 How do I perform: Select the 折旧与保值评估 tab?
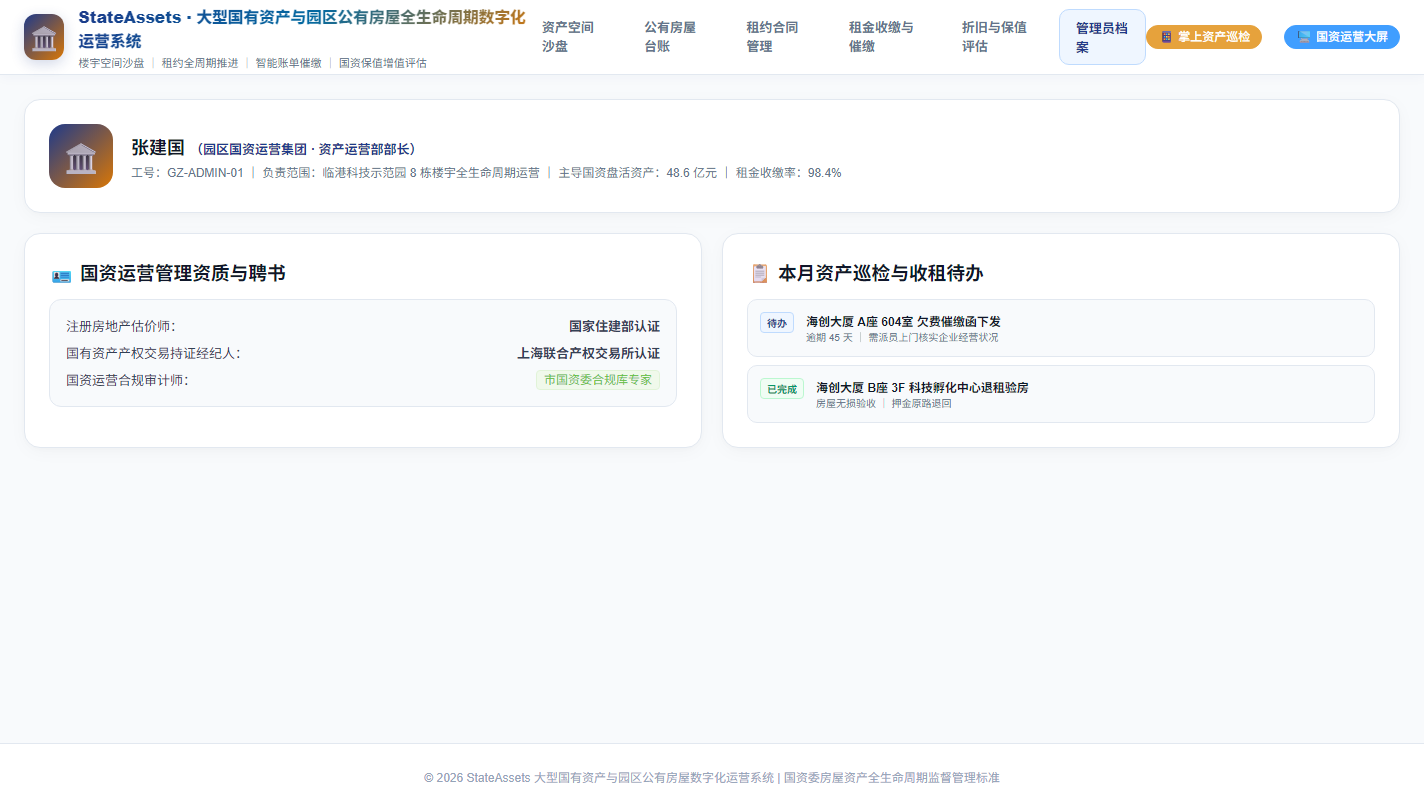coord(994,37)
